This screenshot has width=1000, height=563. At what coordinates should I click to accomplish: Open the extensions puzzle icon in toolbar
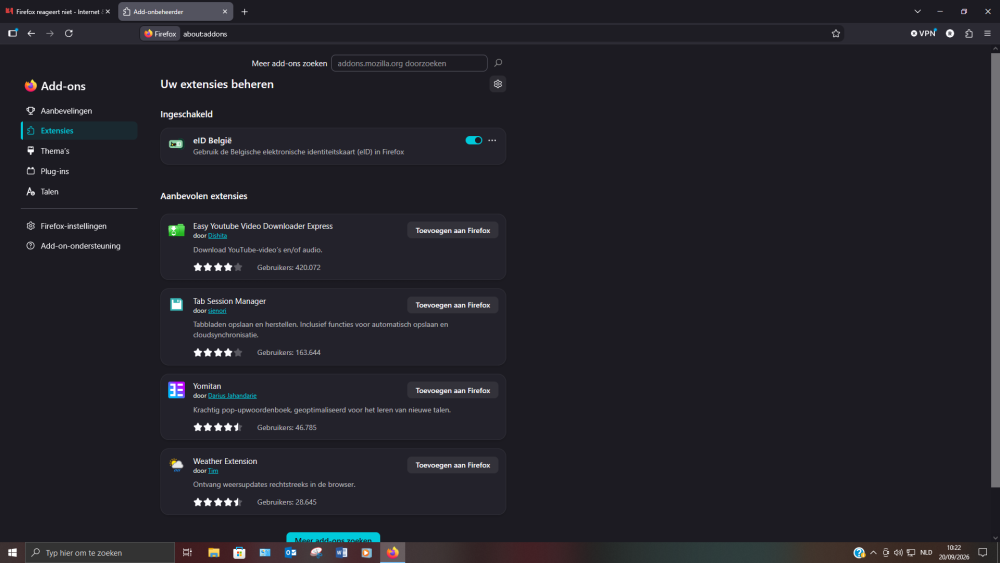[969, 33]
